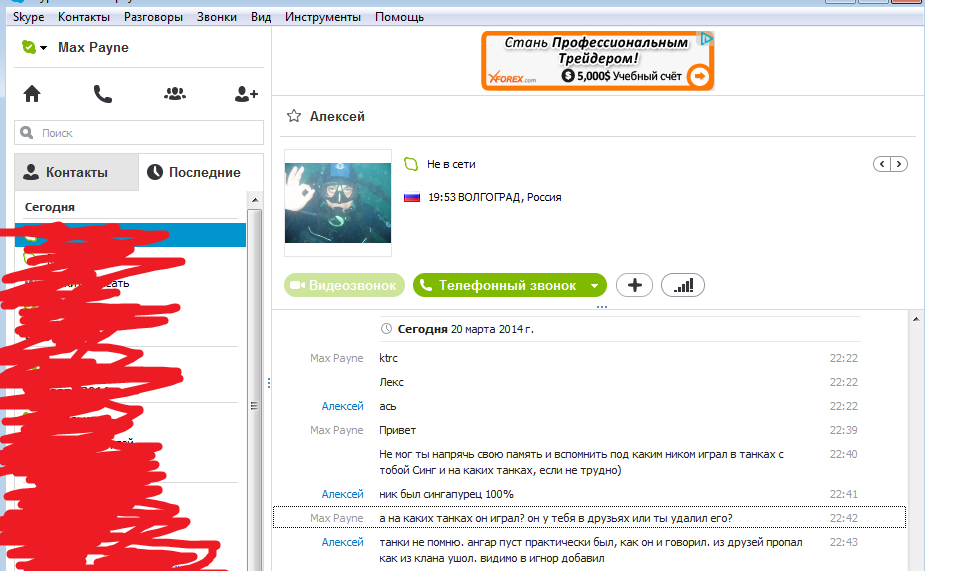Close the Forex ad via corner icon

click(706, 39)
